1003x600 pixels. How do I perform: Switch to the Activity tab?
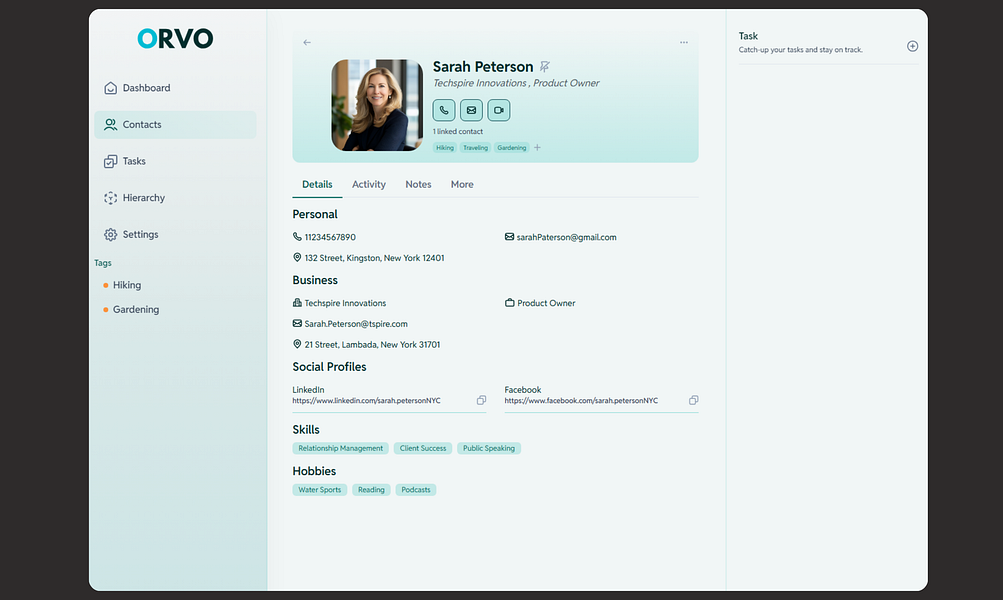(x=369, y=184)
